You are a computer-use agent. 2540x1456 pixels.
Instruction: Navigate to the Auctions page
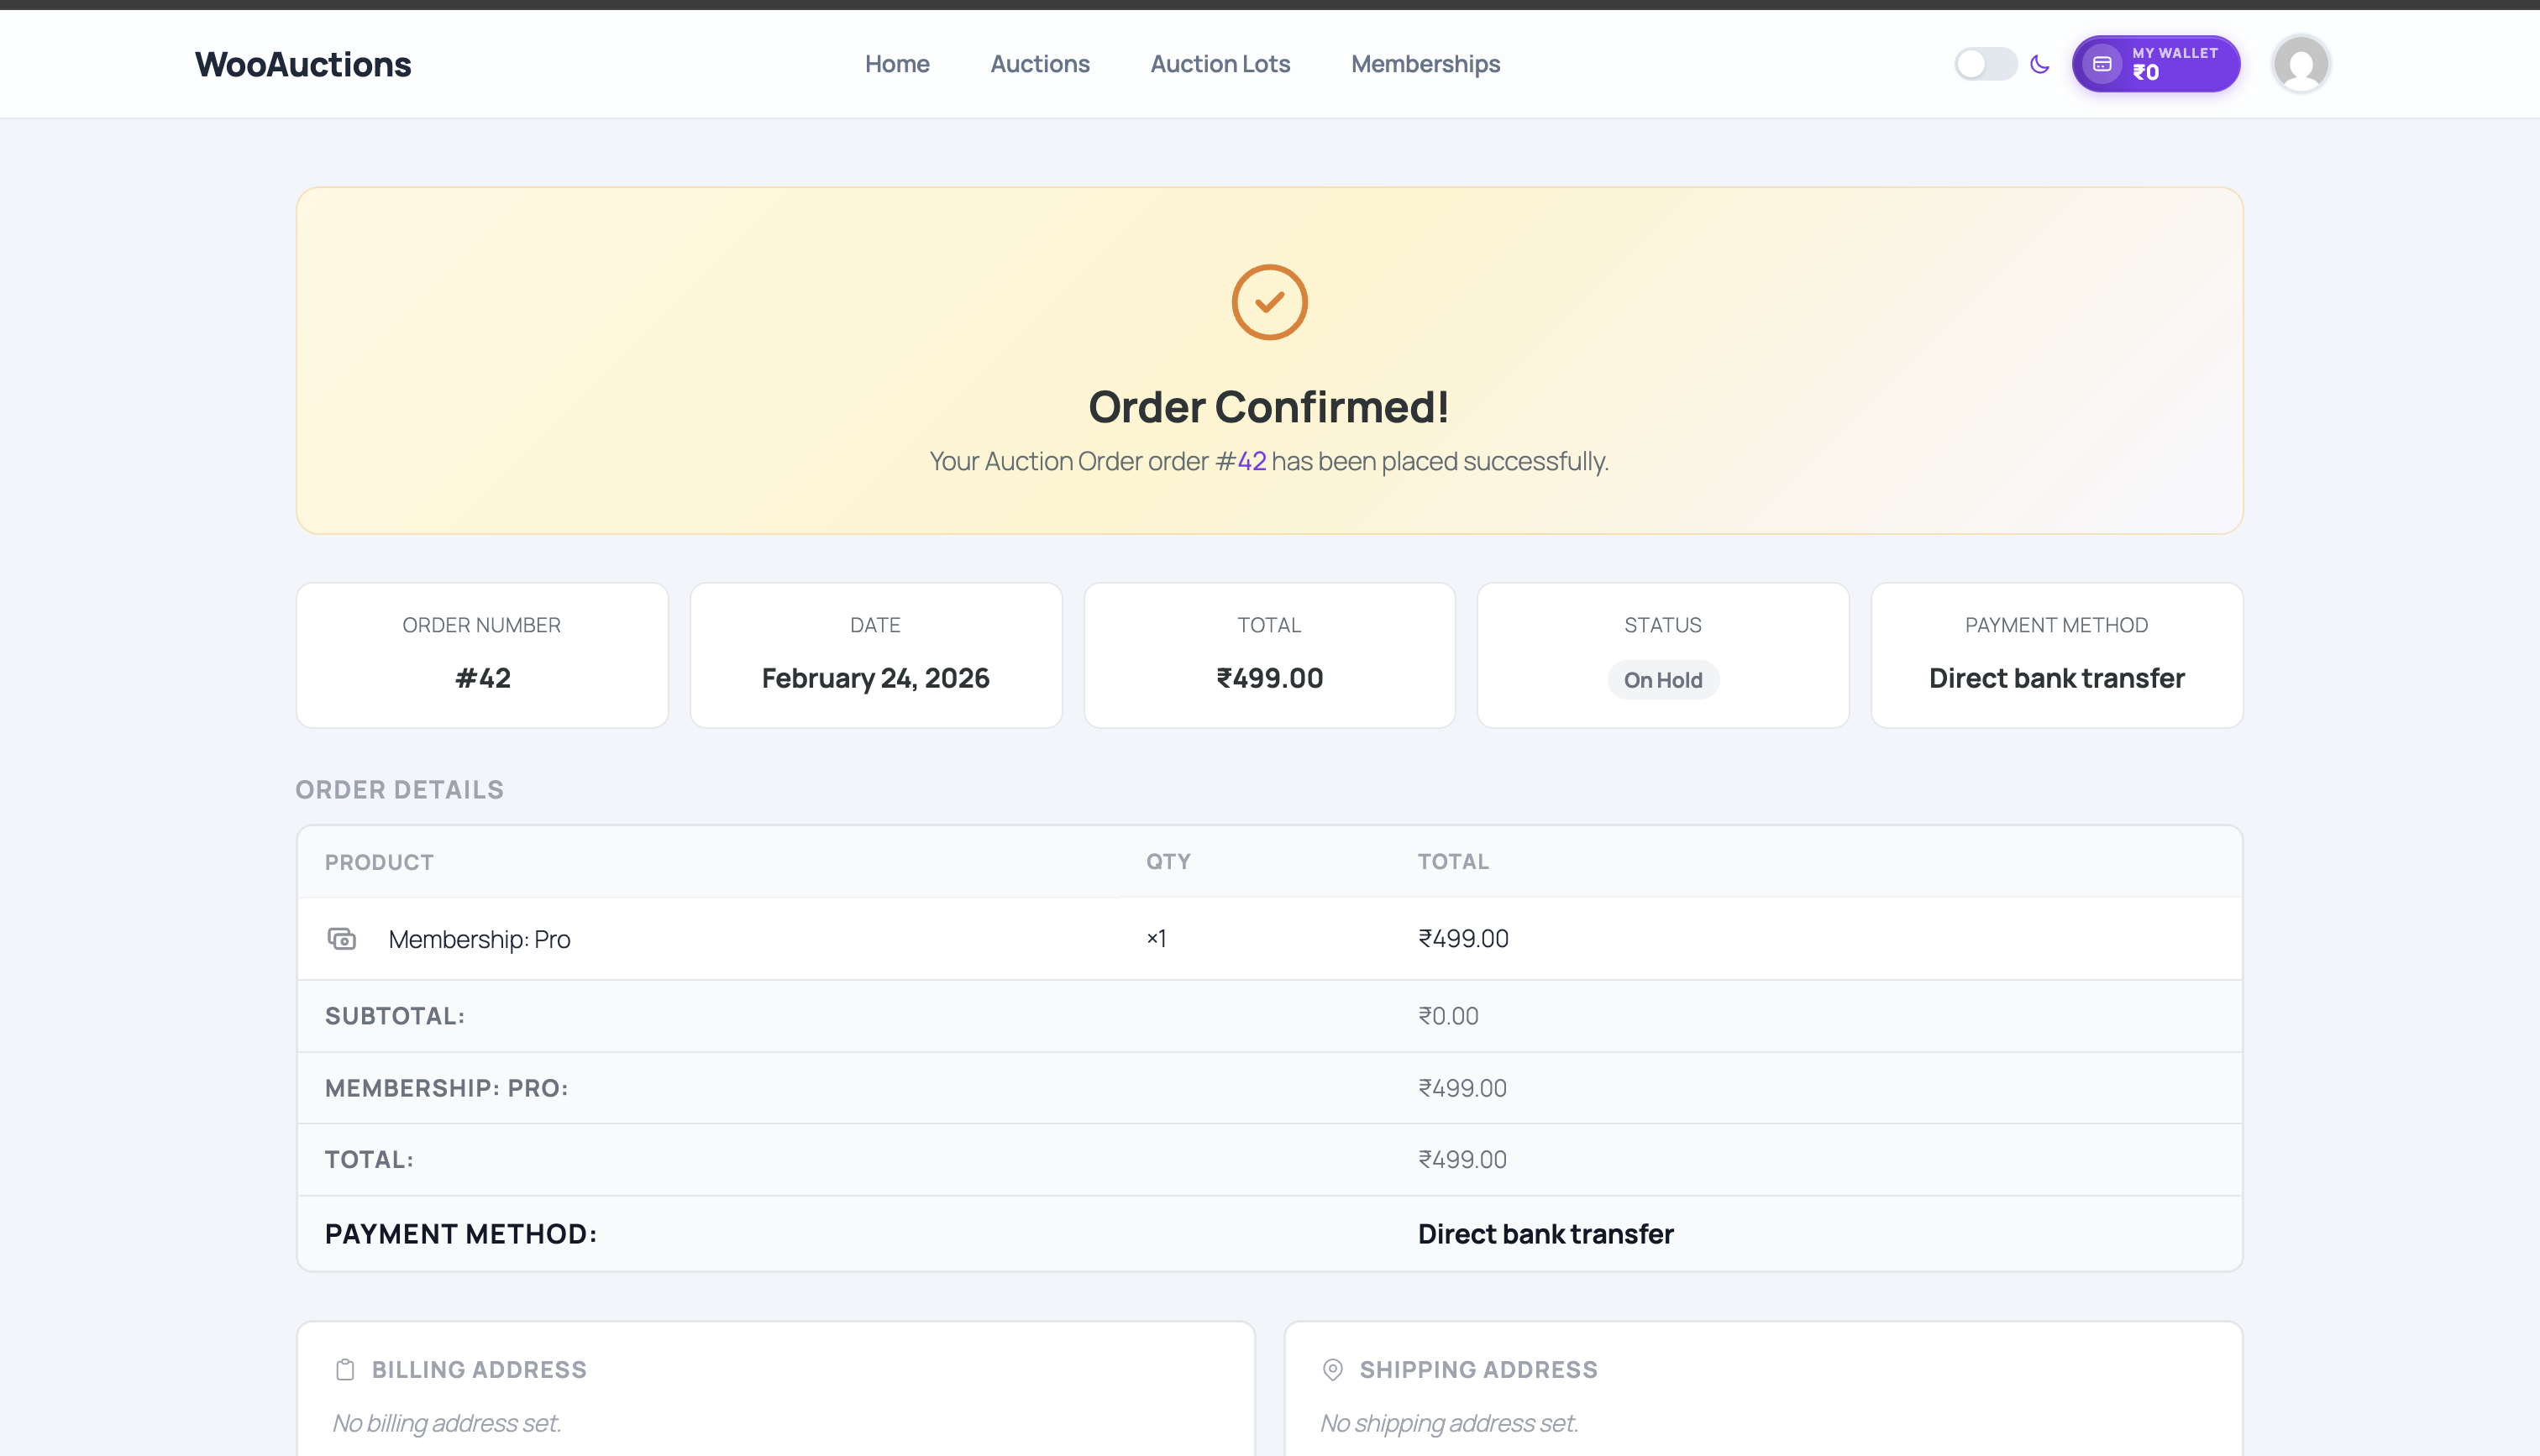coord(1040,63)
